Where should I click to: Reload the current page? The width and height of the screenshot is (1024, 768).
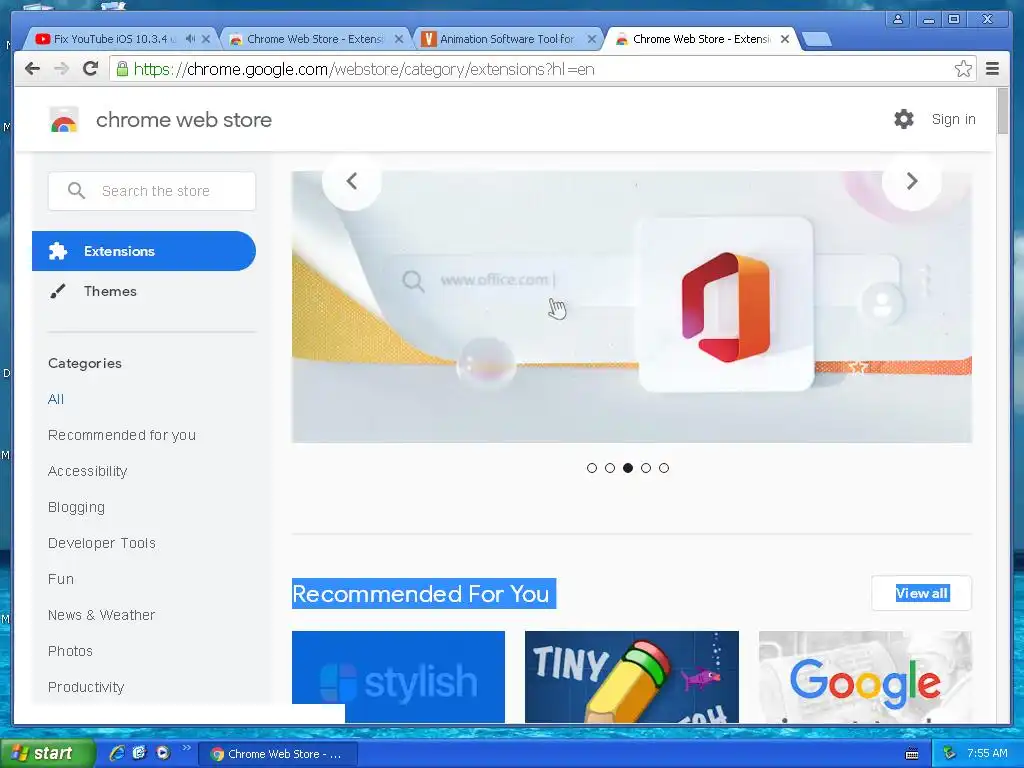tap(91, 69)
